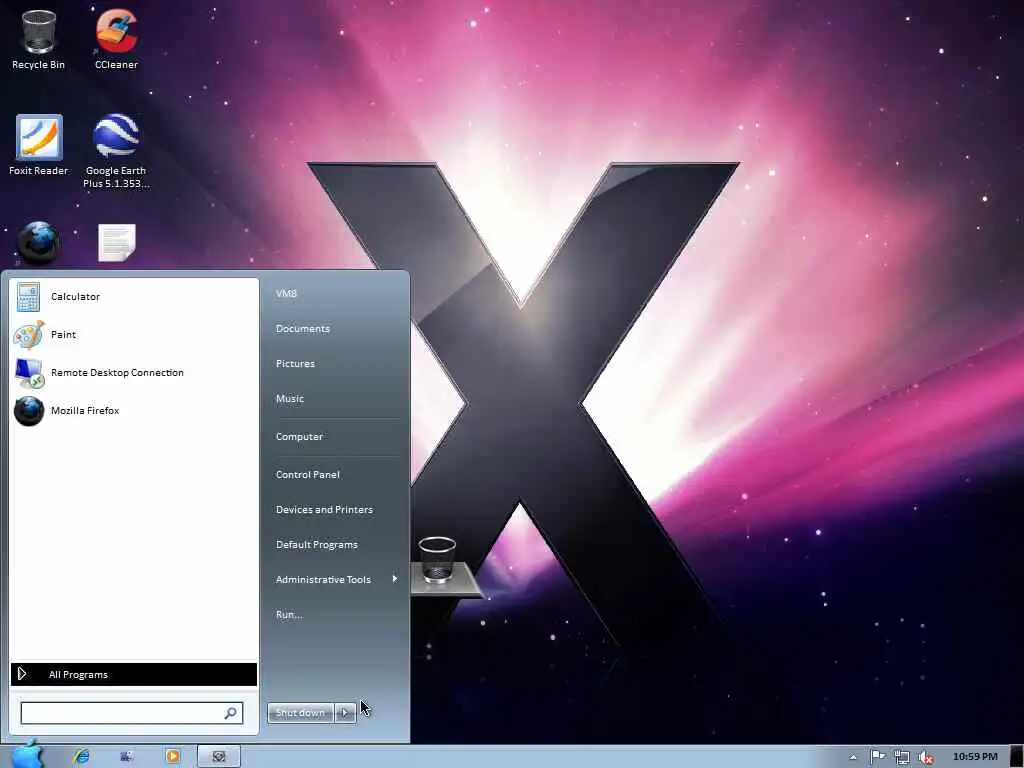
Task: Open Computer from Start menu
Action: (x=299, y=436)
